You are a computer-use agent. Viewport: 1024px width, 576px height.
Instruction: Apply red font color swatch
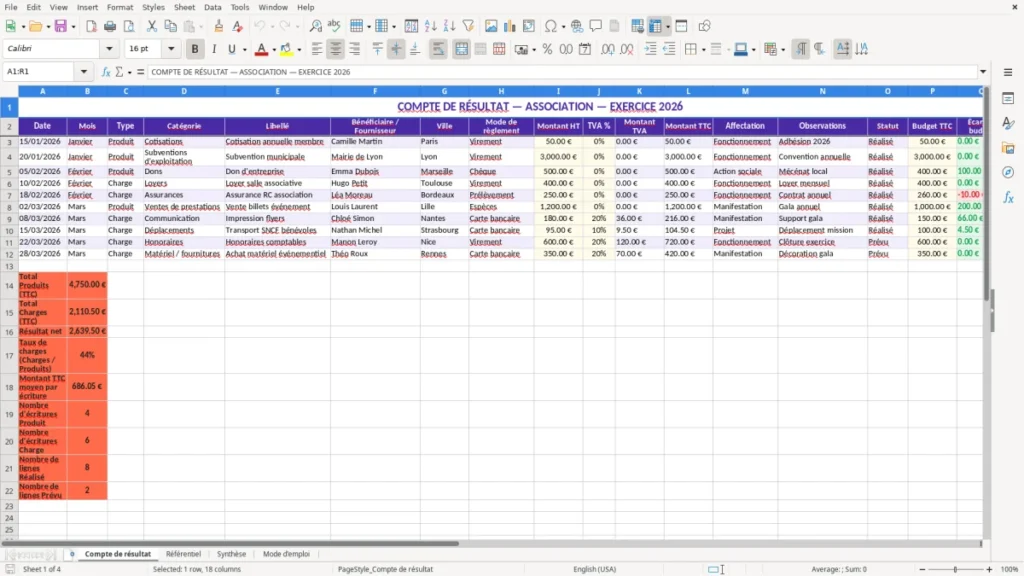(261, 49)
